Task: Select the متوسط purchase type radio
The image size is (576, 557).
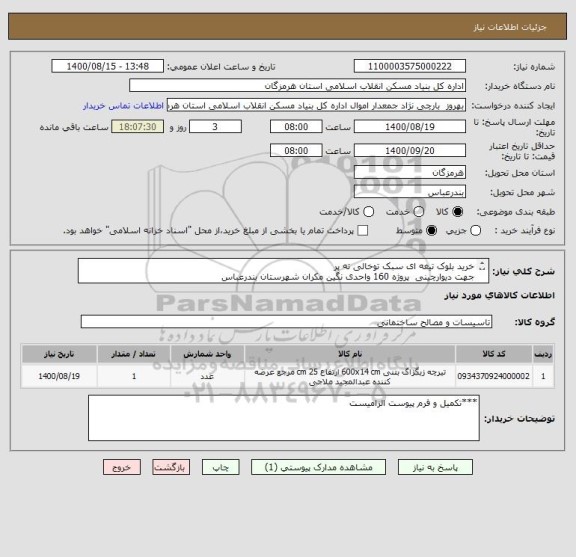Action: pyautogui.click(x=431, y=231)
